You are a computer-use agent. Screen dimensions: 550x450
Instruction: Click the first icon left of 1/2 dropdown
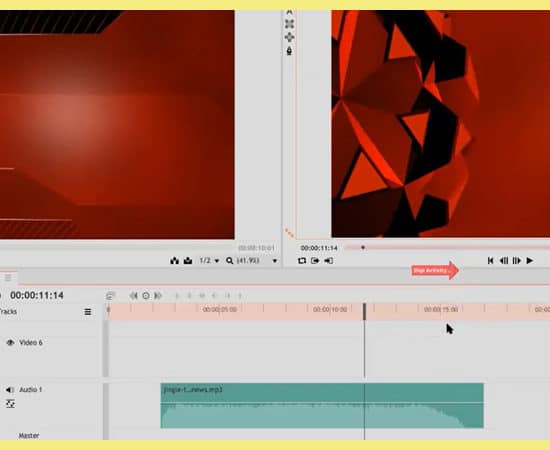click(x=174, y=261)
